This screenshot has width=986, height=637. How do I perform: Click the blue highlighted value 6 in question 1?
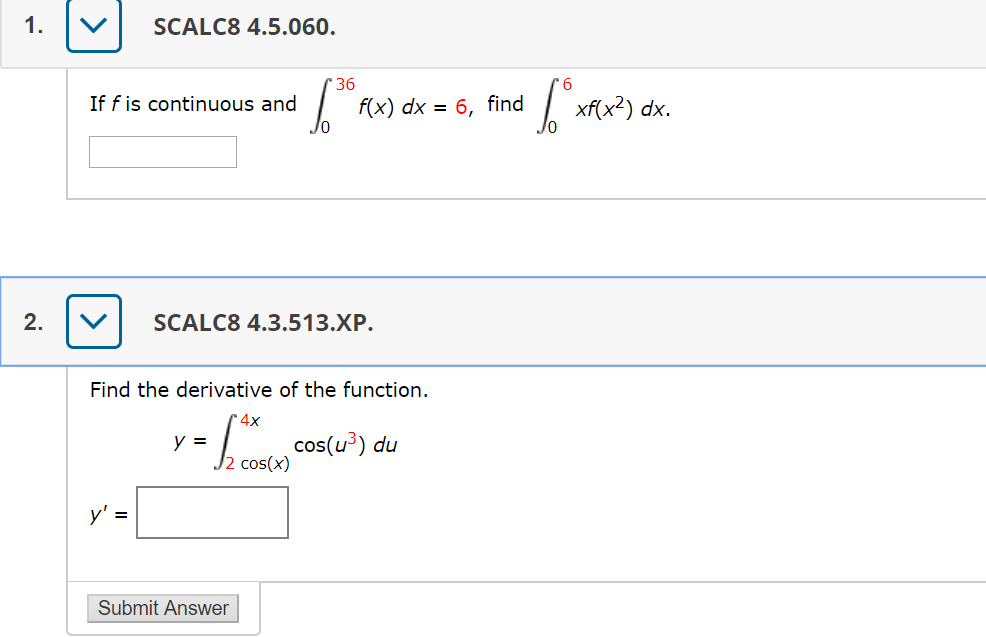point(463,104)
